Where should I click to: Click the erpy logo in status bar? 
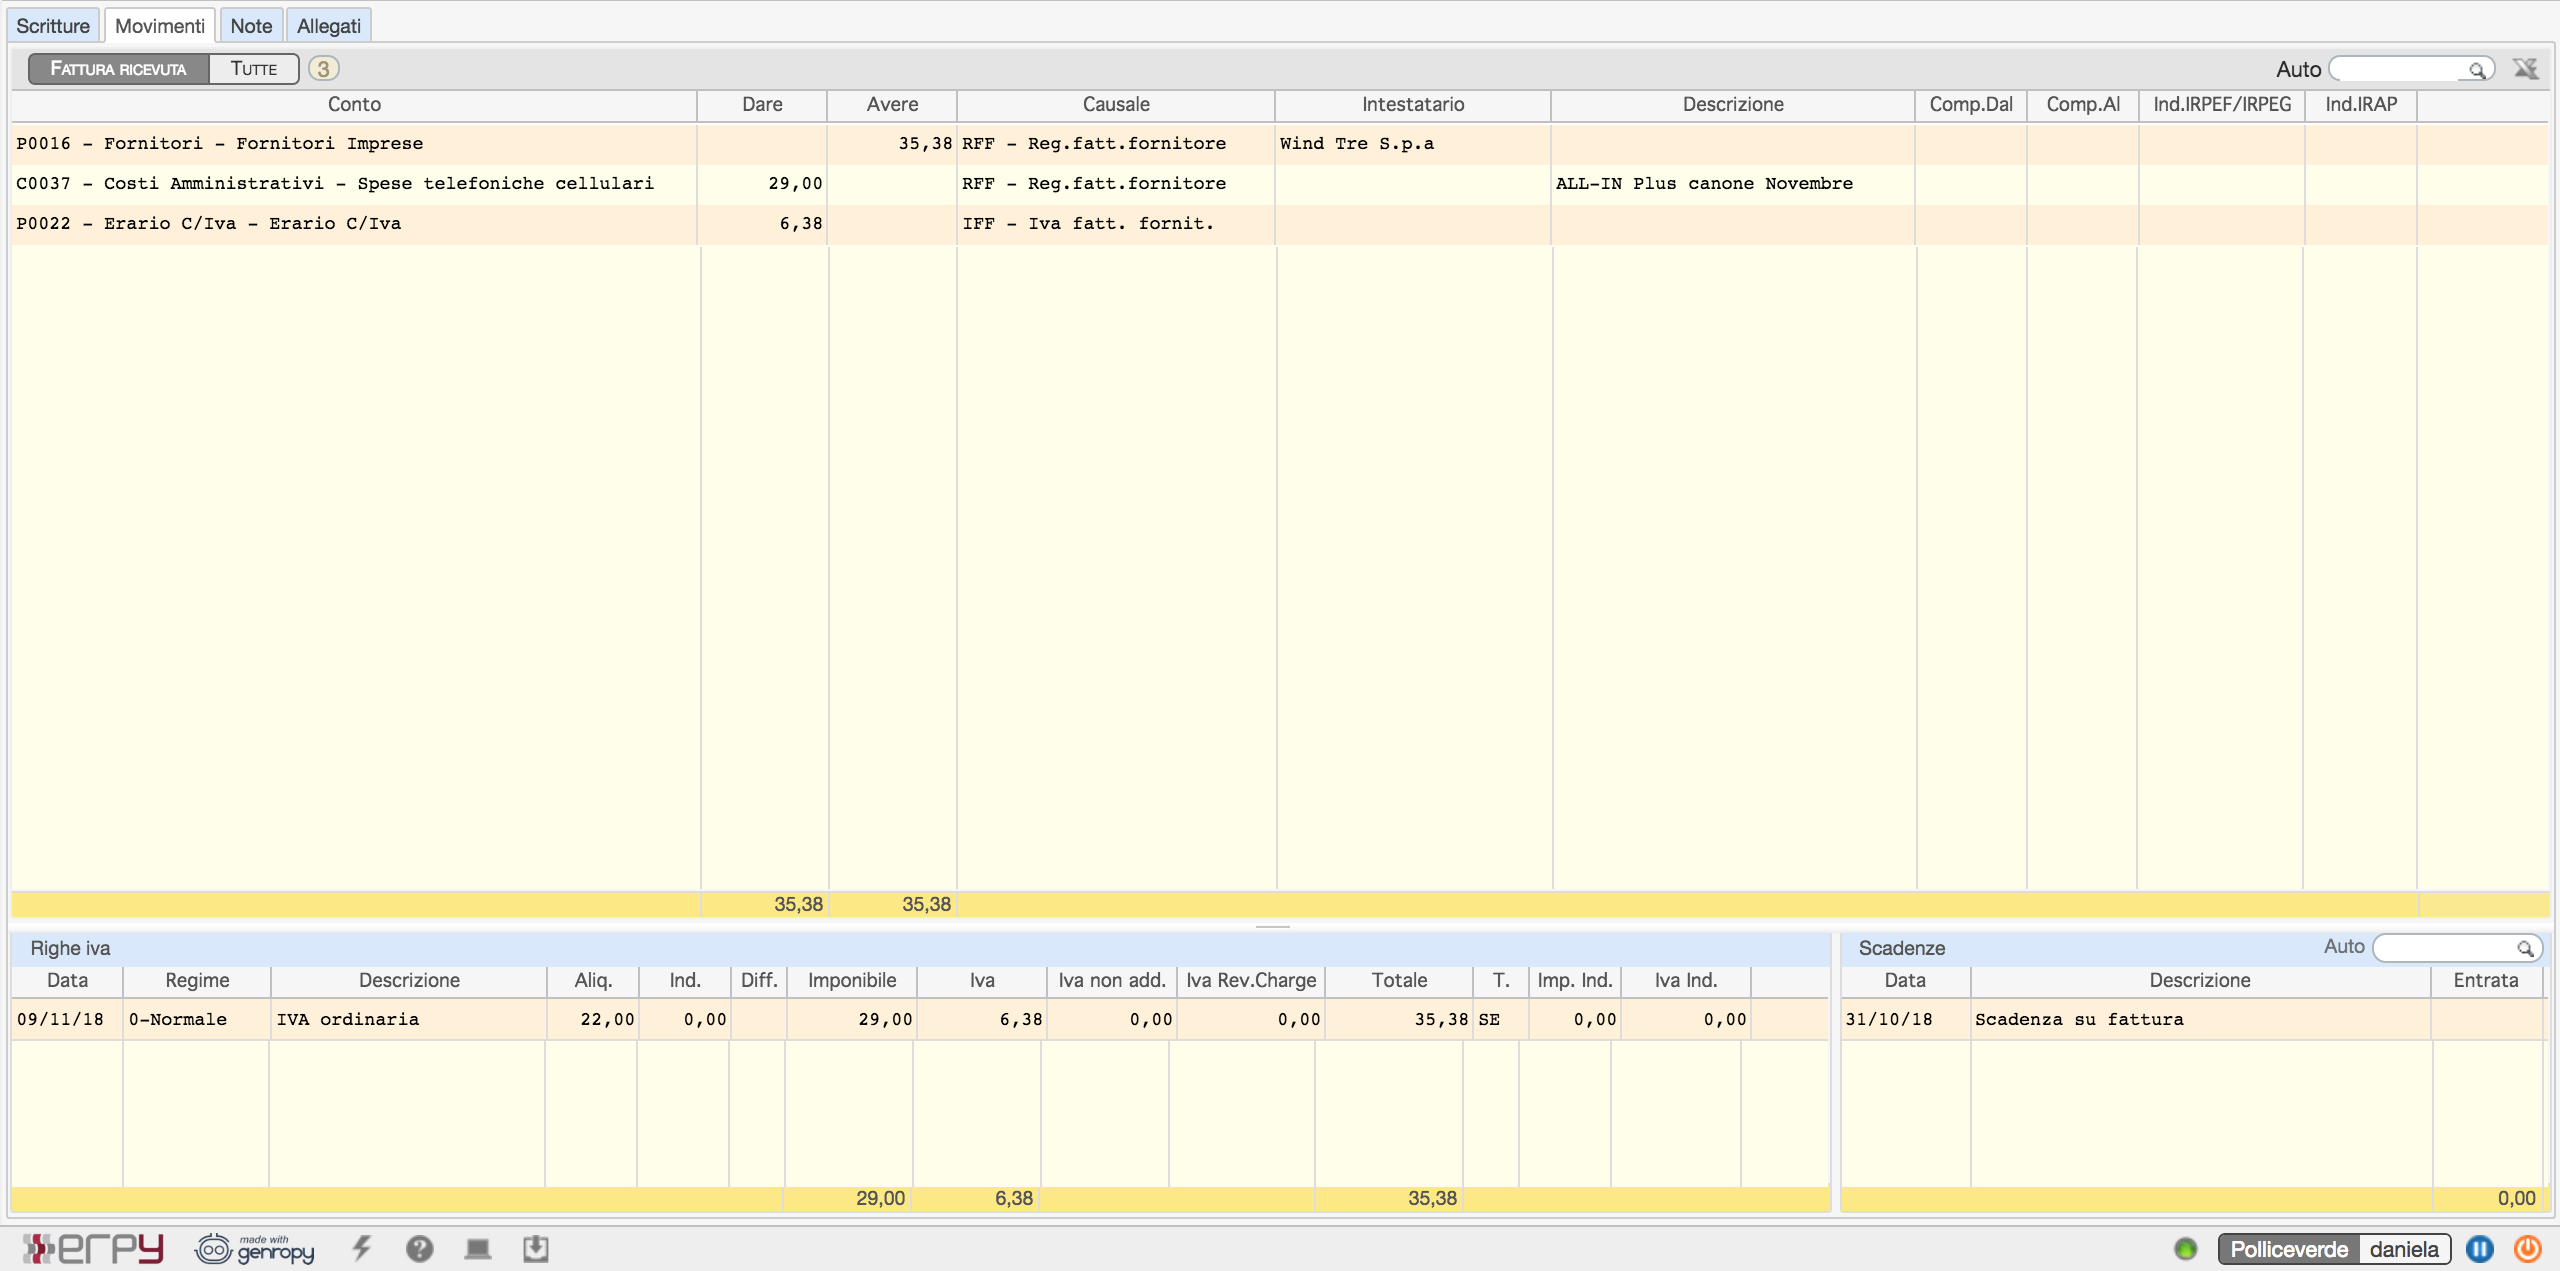[x=94, y=1248]
